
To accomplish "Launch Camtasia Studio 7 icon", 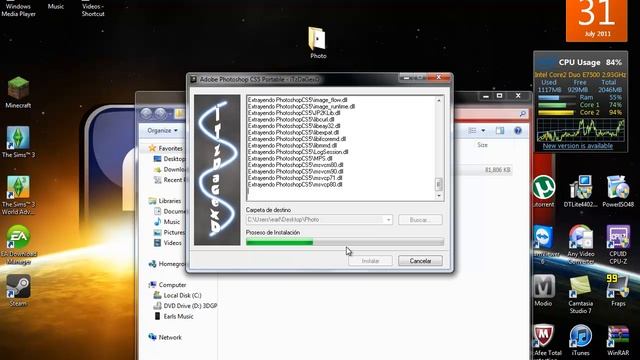I will point(580,294).
